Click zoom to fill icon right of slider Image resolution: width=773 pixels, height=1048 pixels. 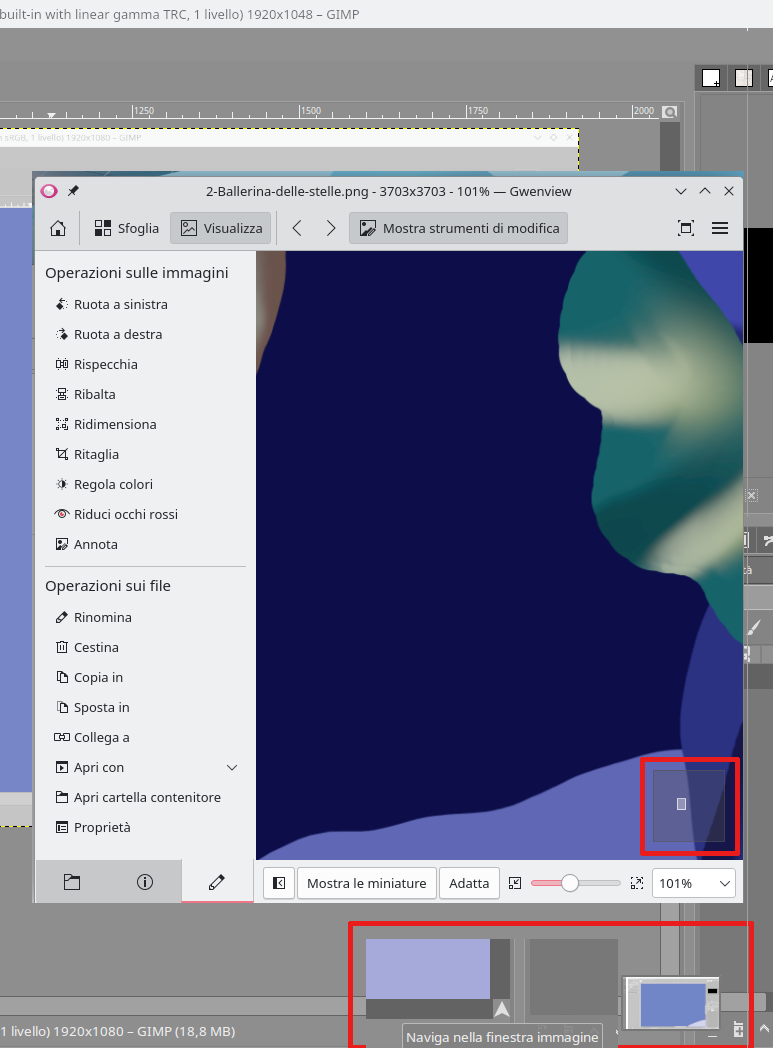636,883
